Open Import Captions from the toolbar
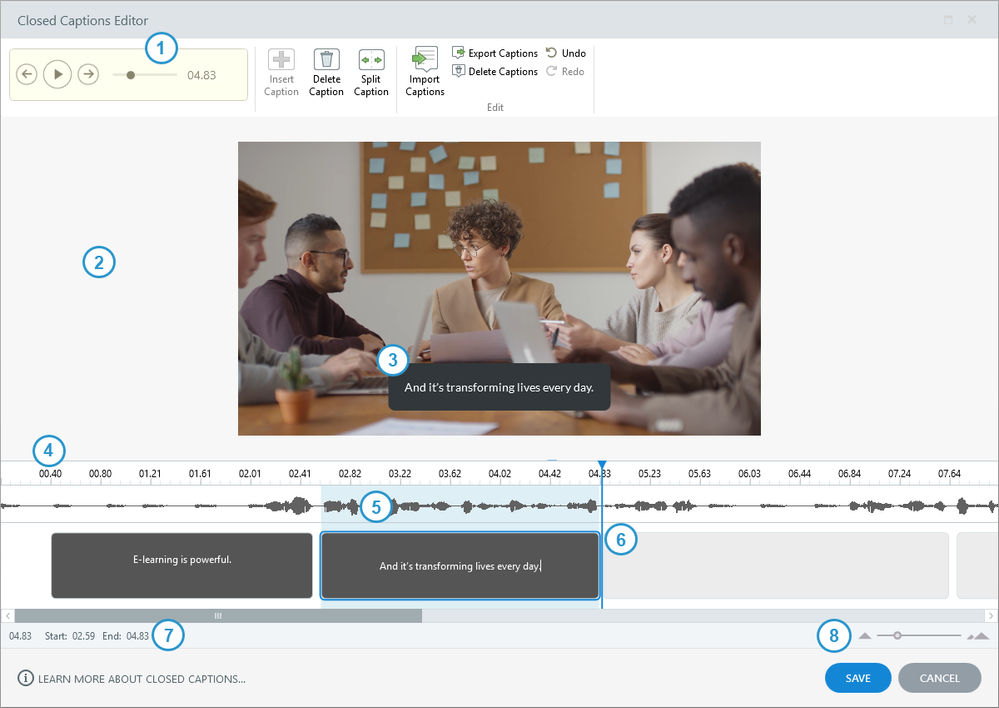 [x=425, y=60]
